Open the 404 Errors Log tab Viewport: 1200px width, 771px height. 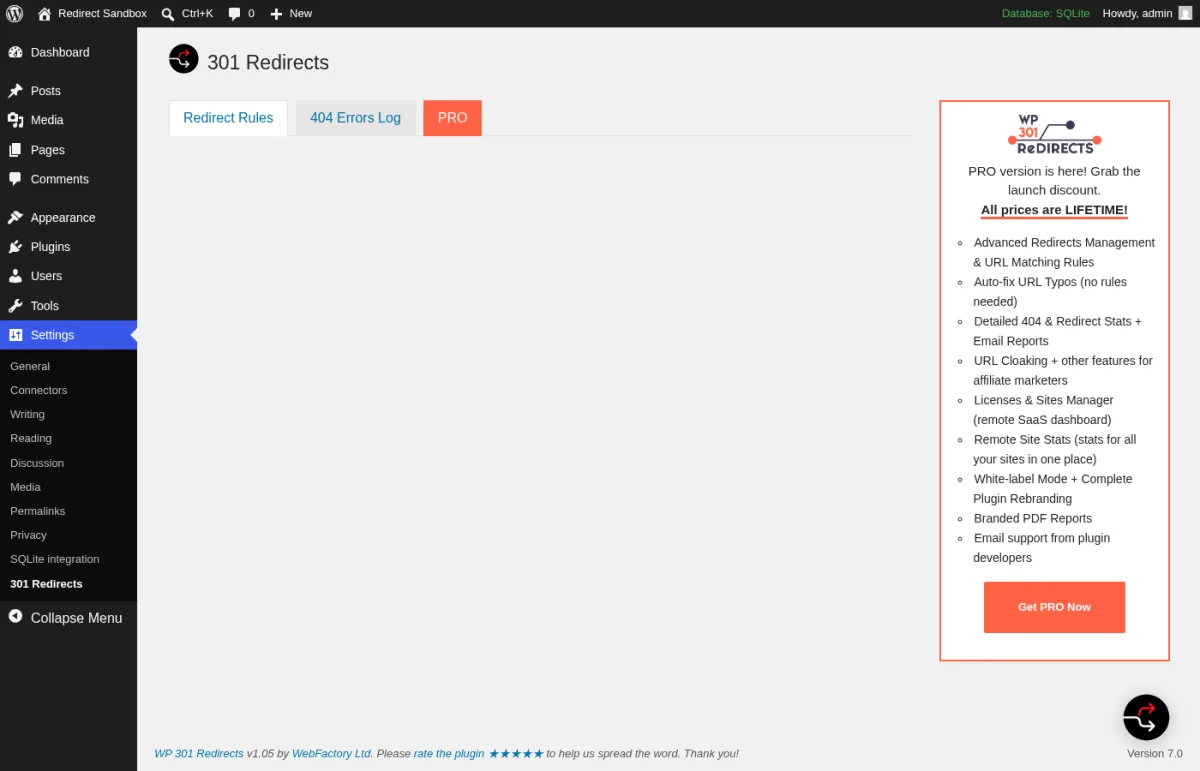point(355,118)
